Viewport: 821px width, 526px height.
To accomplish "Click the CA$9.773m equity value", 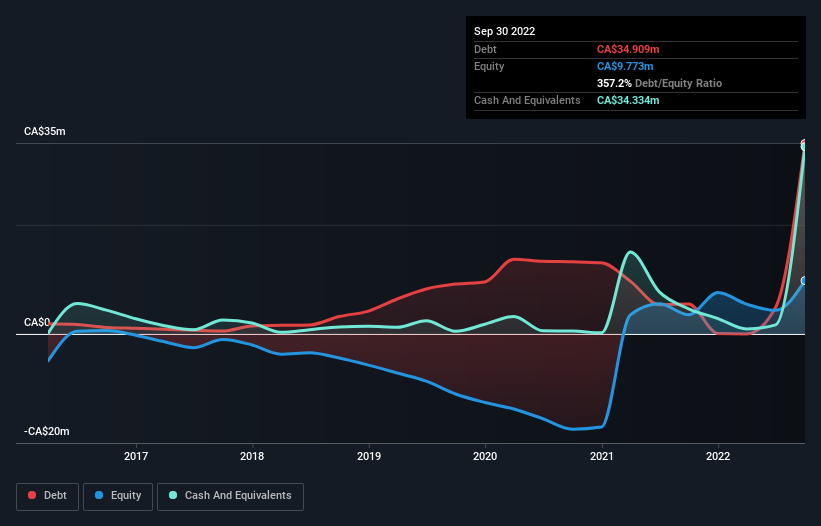I will [625, 66].
